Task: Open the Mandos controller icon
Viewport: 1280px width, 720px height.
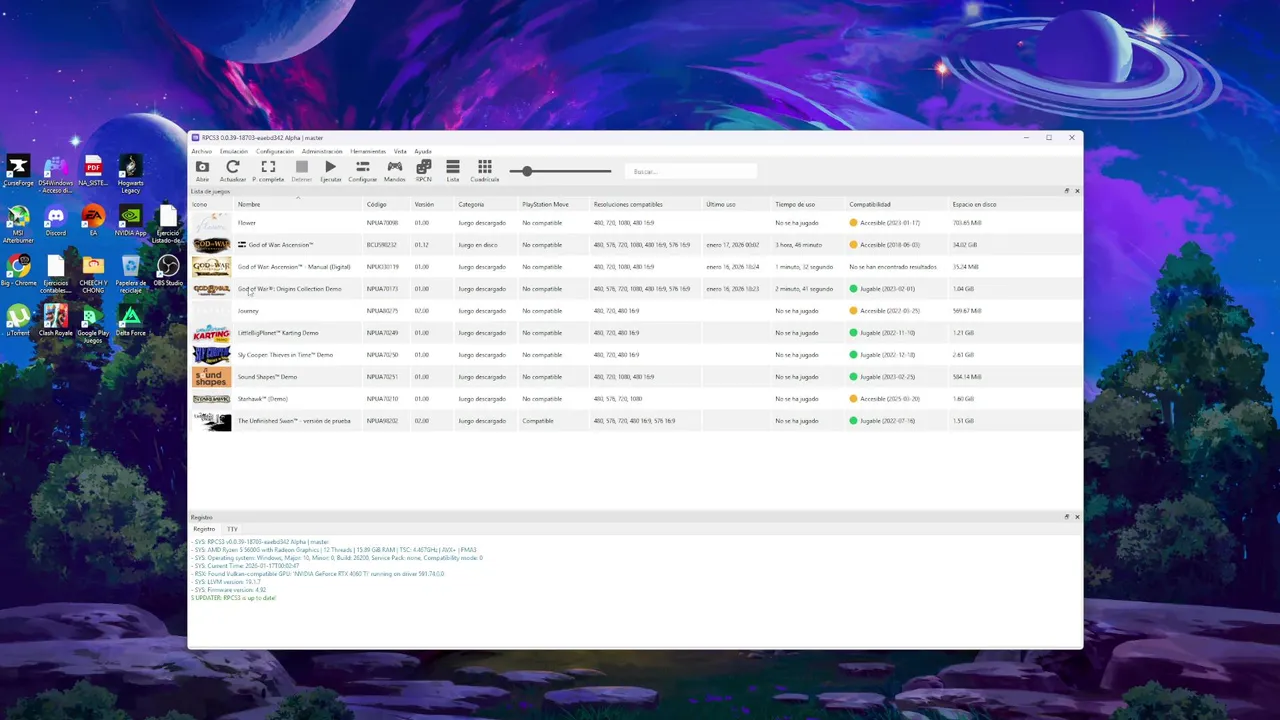Action: [x=395, y=167]
